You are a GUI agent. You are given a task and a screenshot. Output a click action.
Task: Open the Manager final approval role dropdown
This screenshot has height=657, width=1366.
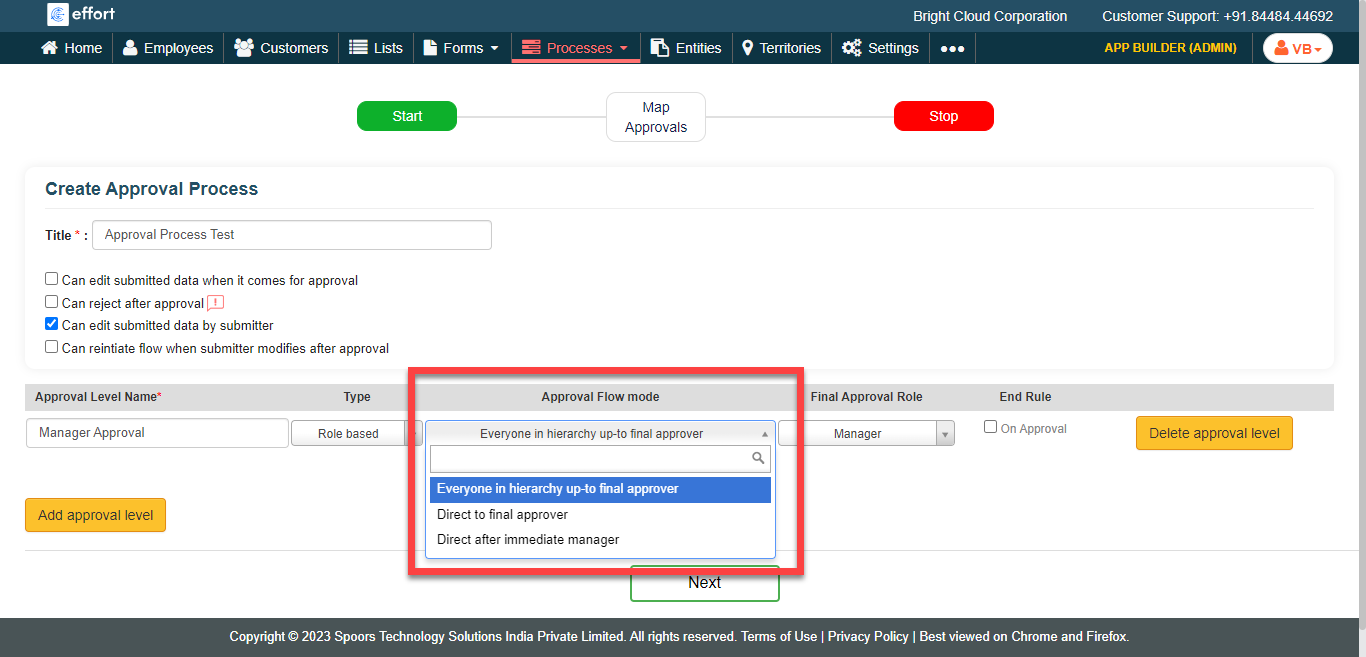pos(866,434)
